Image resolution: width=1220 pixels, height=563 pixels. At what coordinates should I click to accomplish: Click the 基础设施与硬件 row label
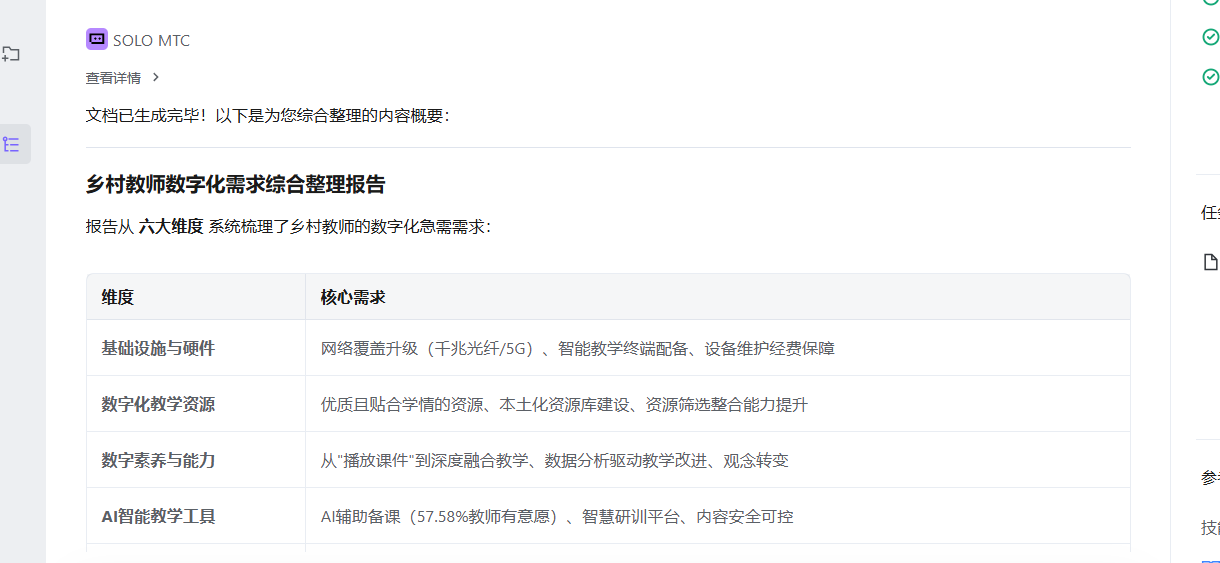tap(158, 348)
